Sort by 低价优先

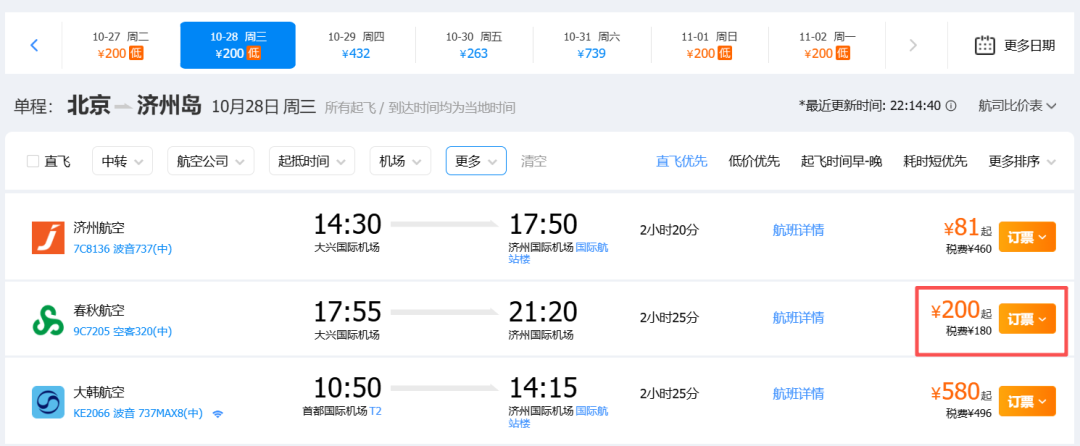[x=754, y=162]
